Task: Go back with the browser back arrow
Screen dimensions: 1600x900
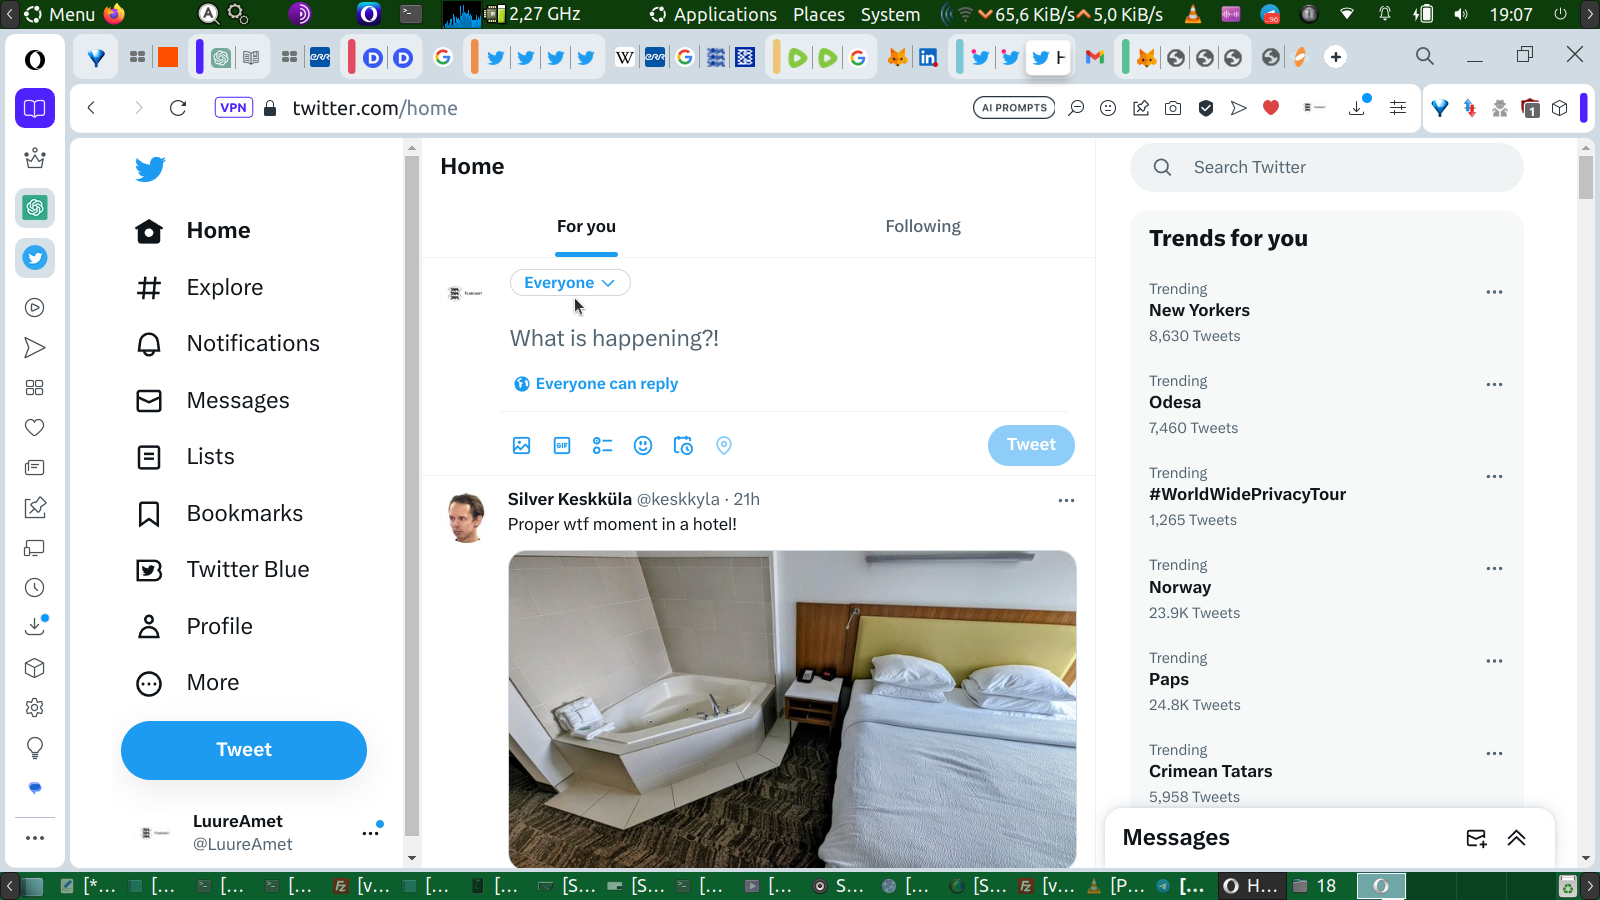Action: (91, 108)
